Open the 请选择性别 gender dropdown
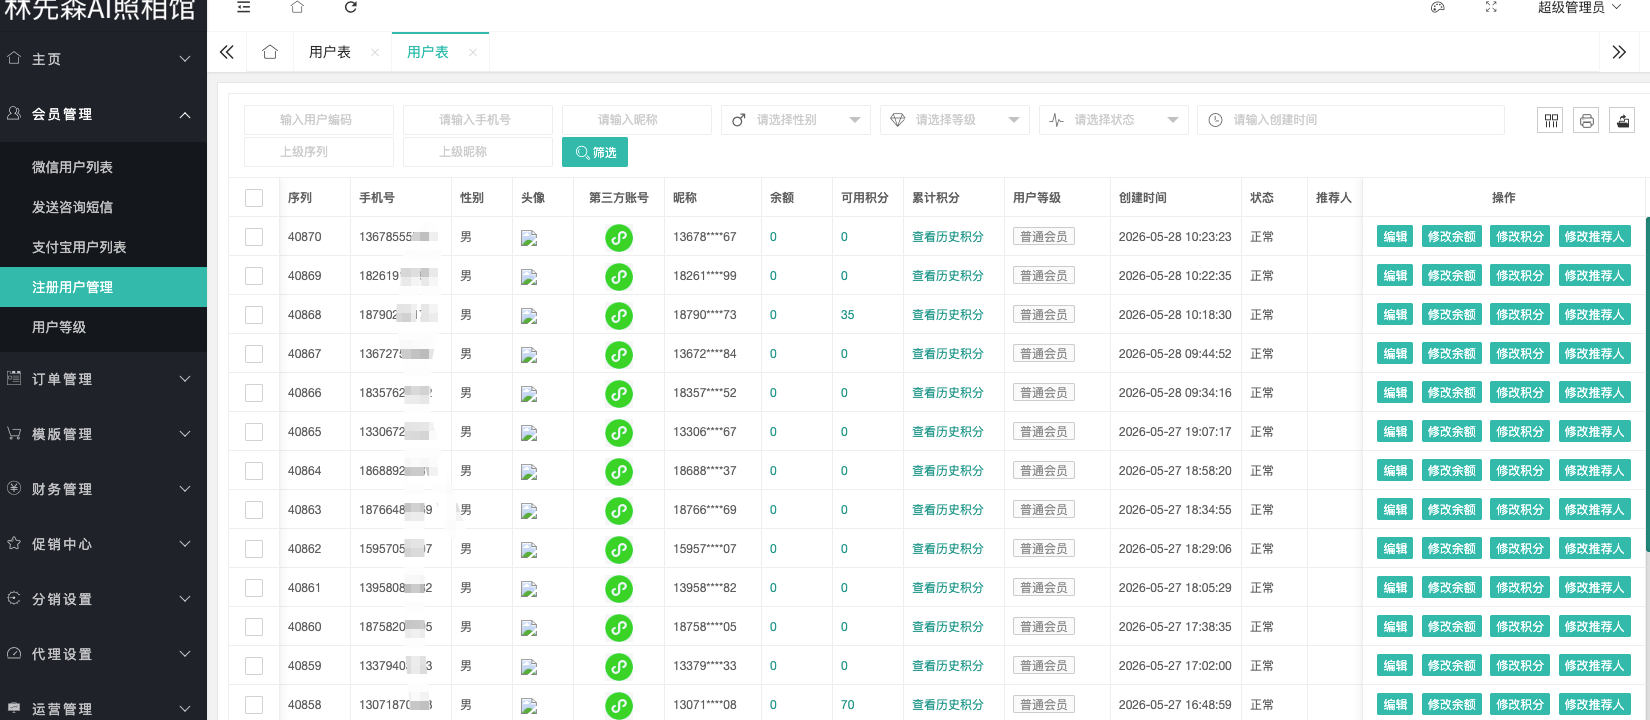Image resolution: width=1650 pixels, height=720 pixels. (796, 120)
